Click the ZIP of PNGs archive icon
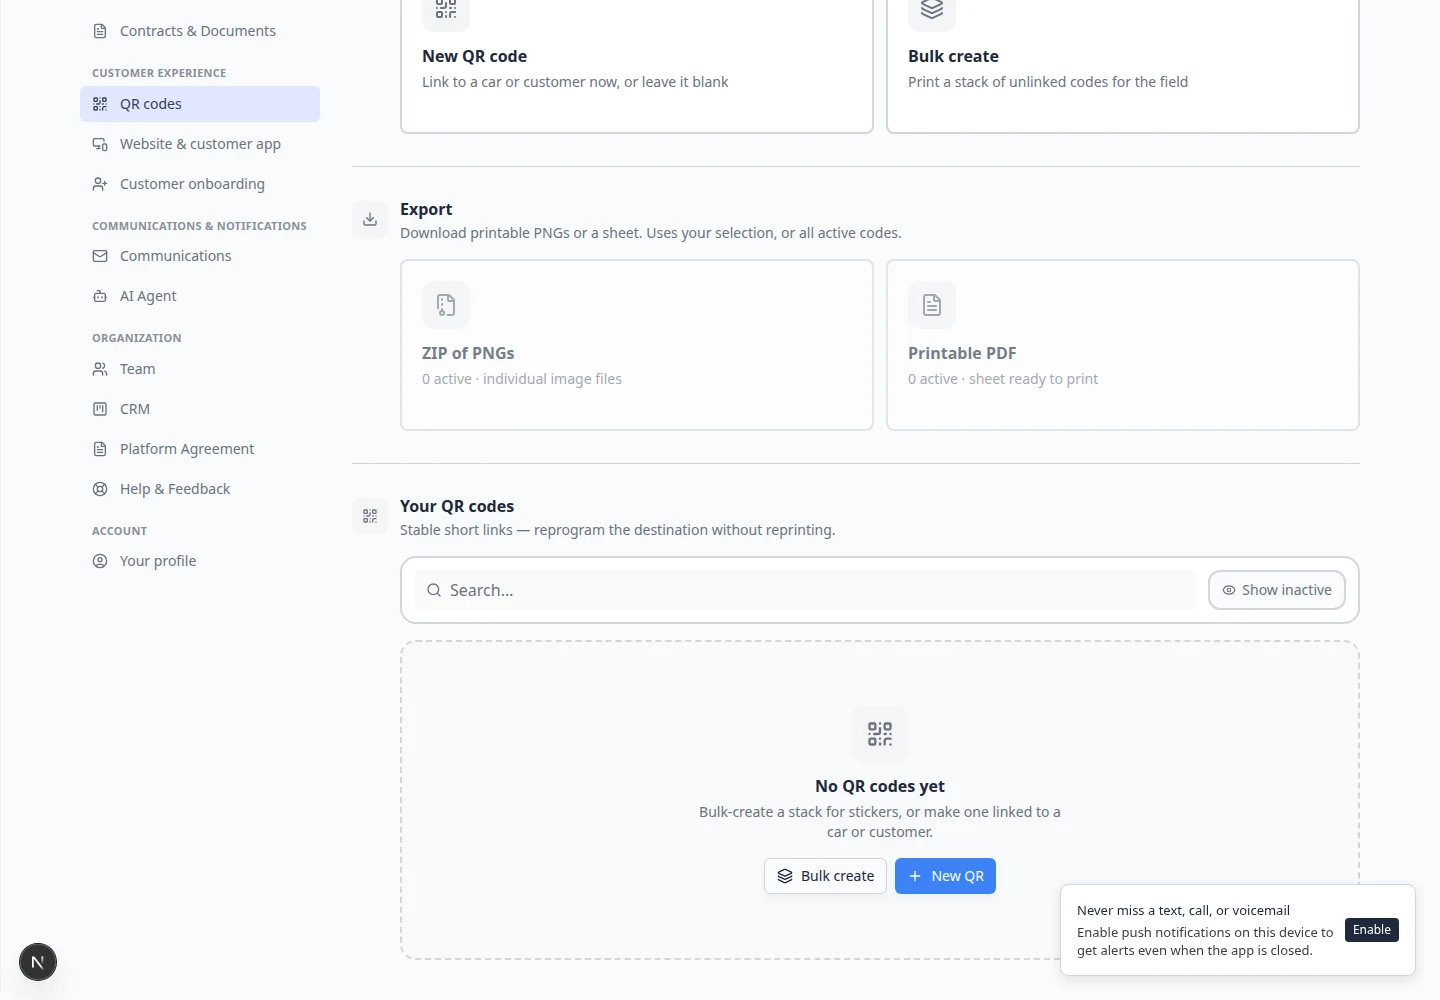The image size is (1440, 1000). point(446,305)
